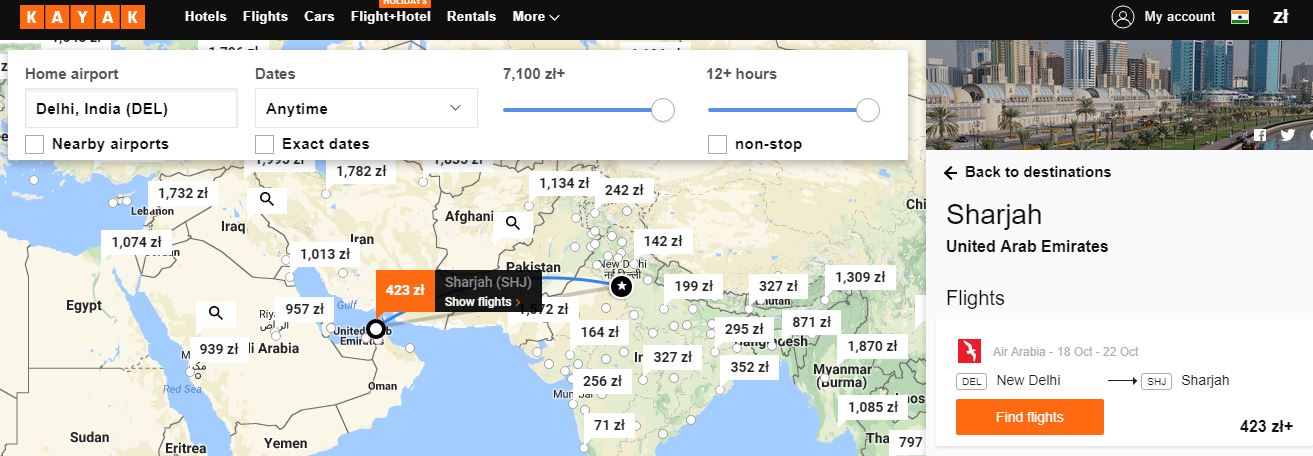Click the magnifier icon over Saudi Arabia

[215, 313]
